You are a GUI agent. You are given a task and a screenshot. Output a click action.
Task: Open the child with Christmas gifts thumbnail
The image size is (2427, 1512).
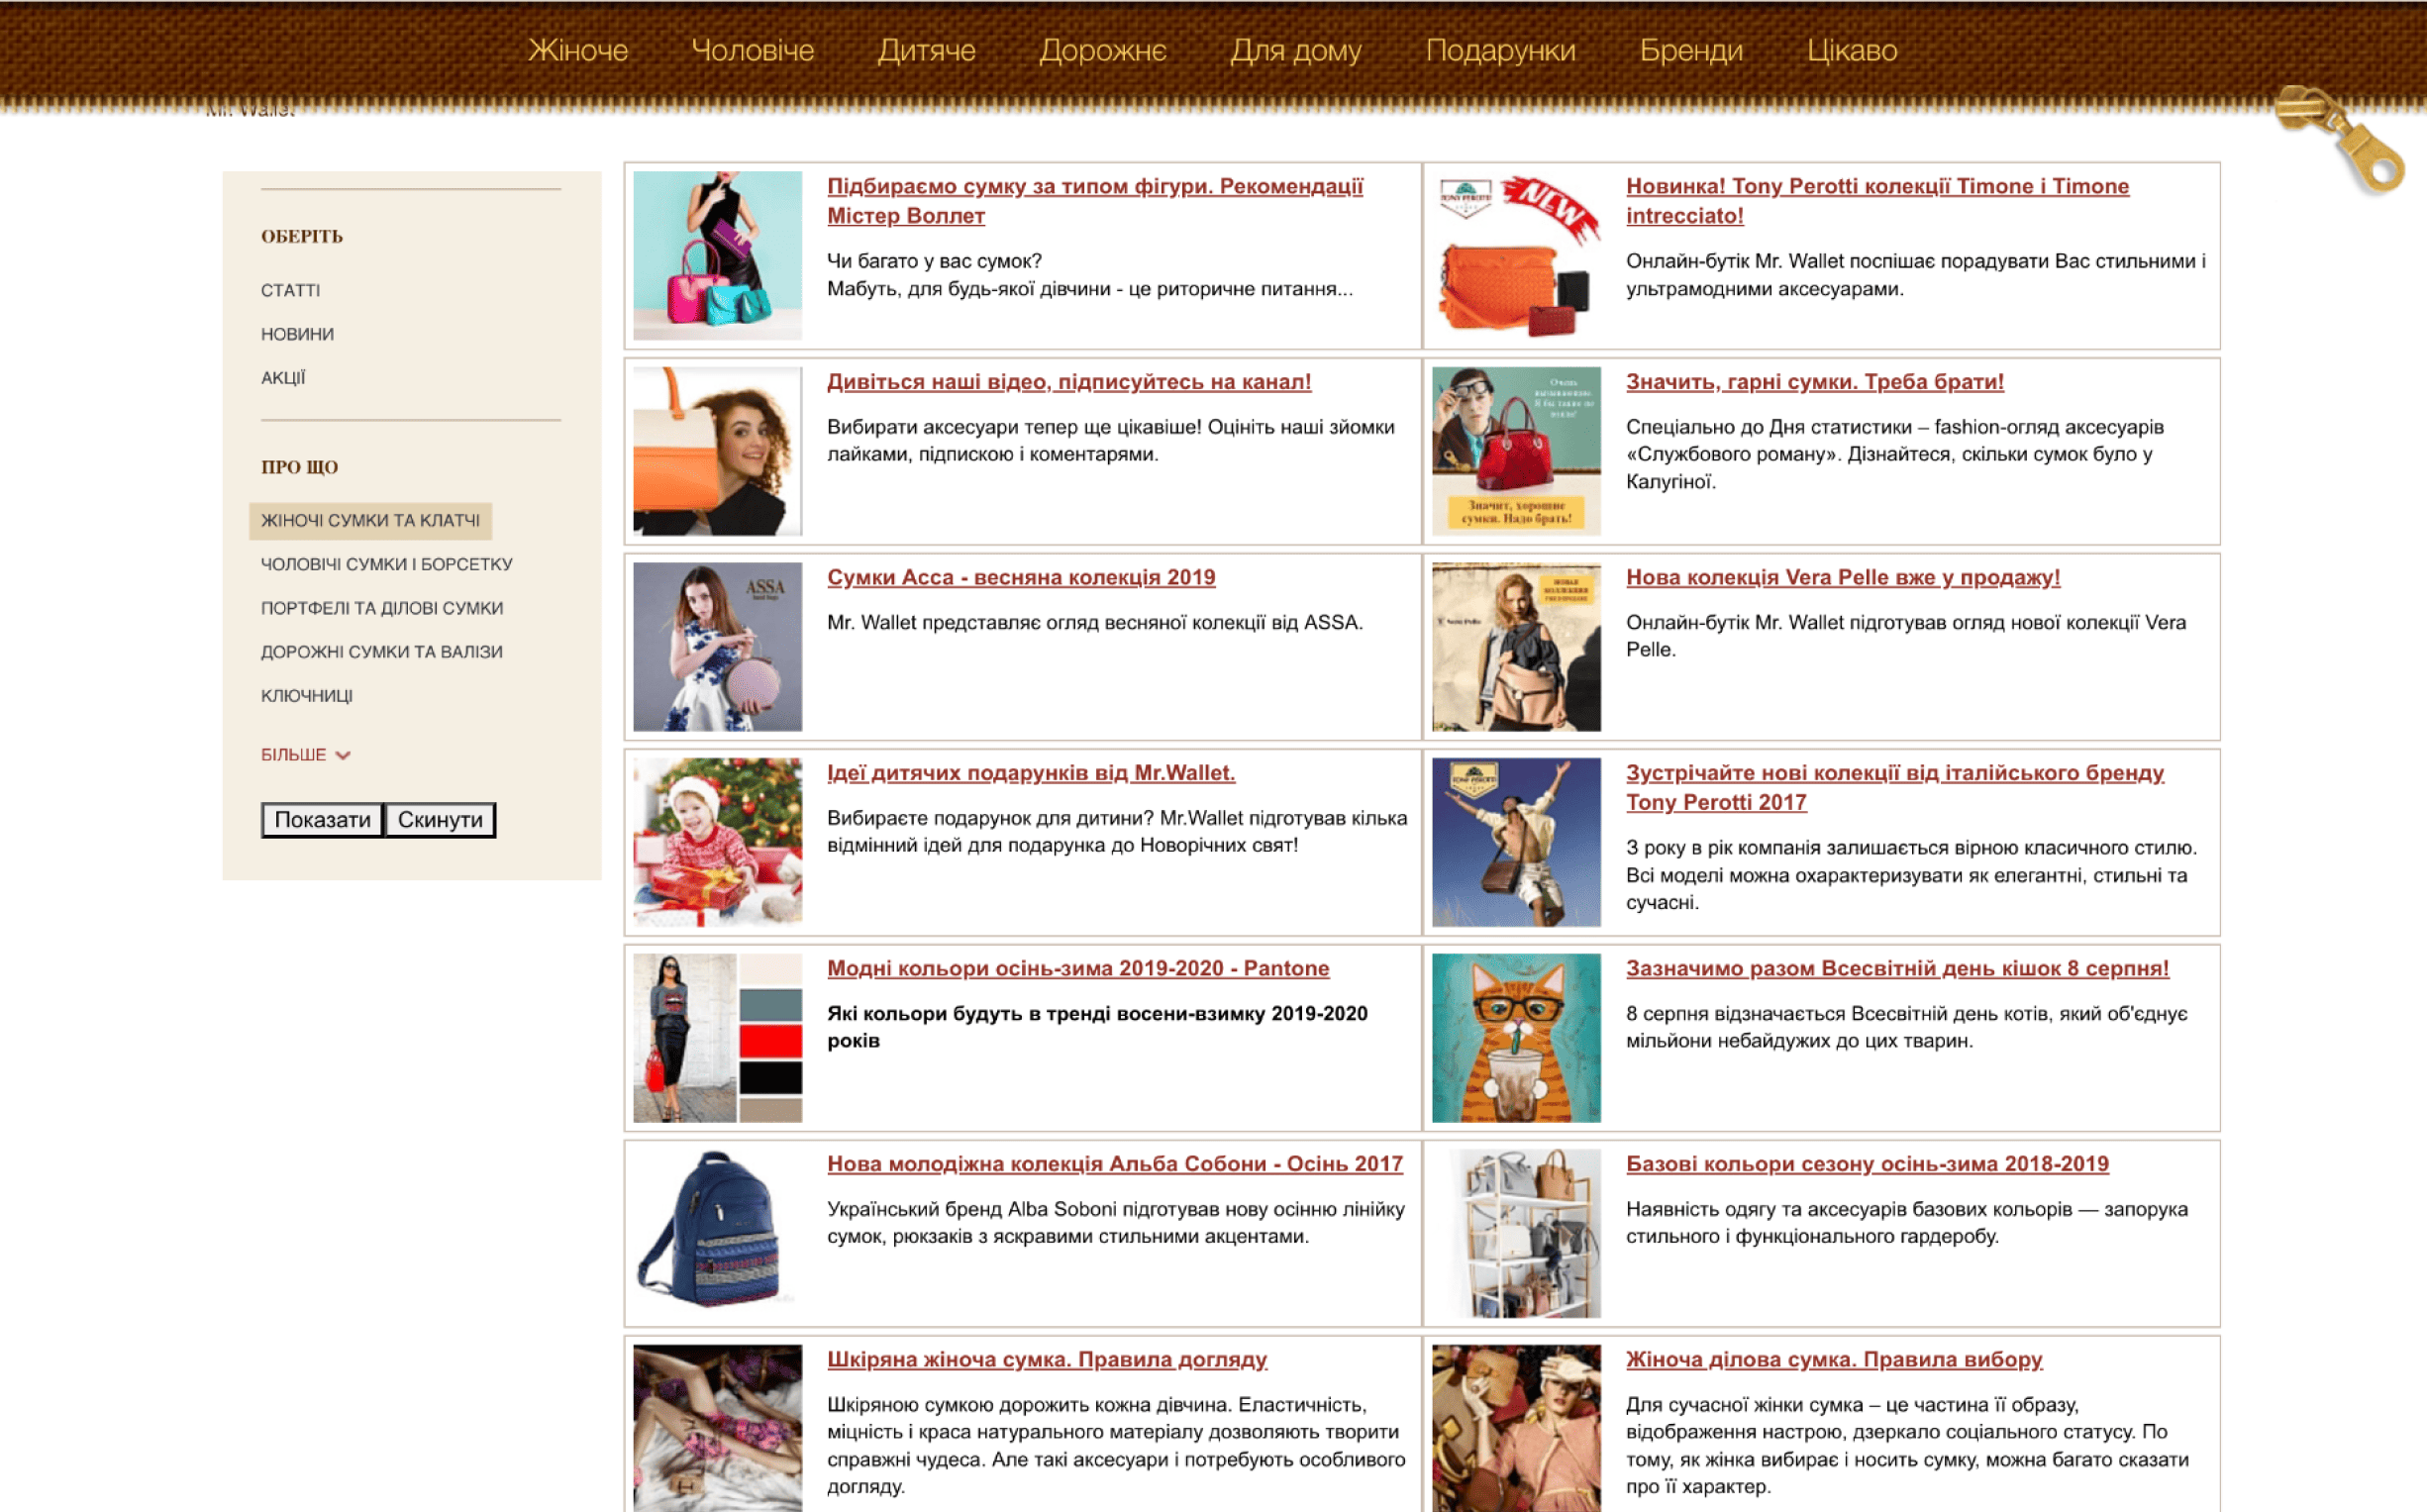[x=716, y=842]
